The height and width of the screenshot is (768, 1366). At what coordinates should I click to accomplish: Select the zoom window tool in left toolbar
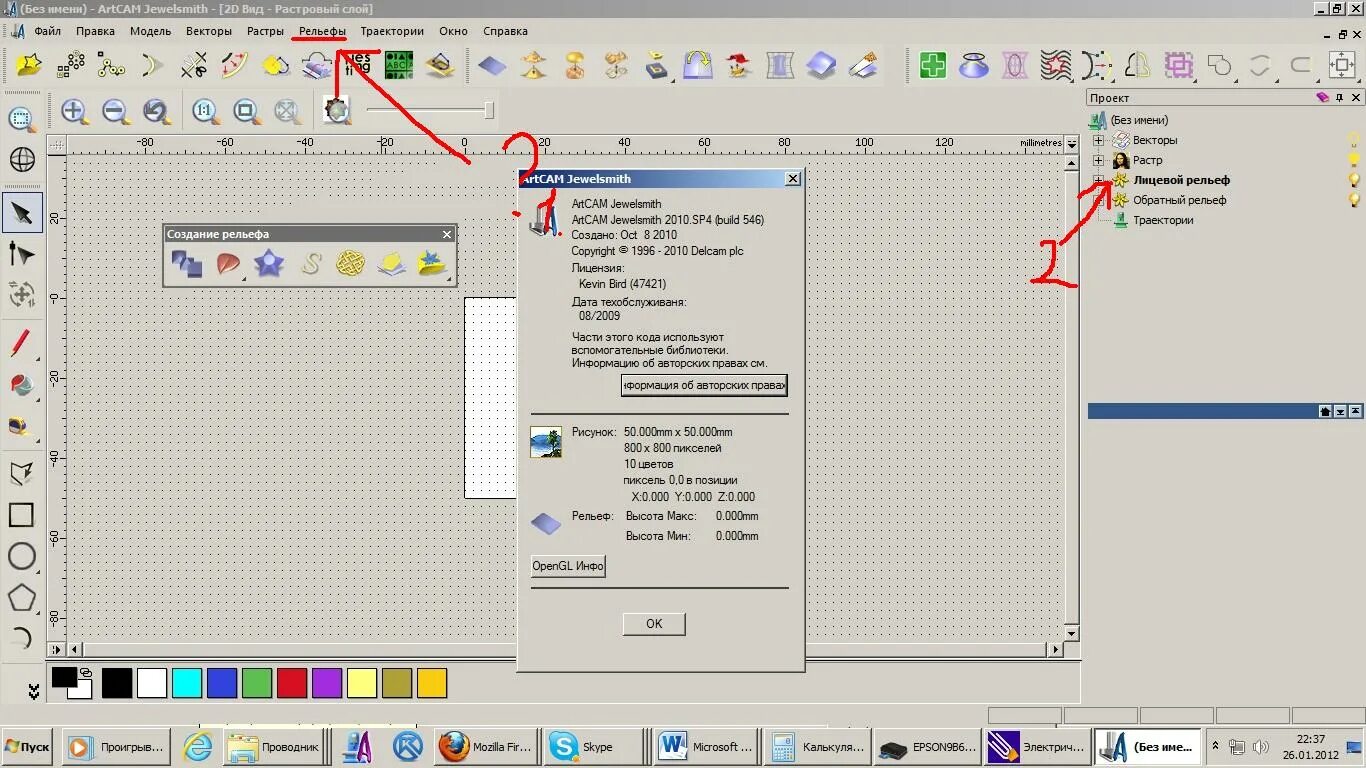(22, 120)
